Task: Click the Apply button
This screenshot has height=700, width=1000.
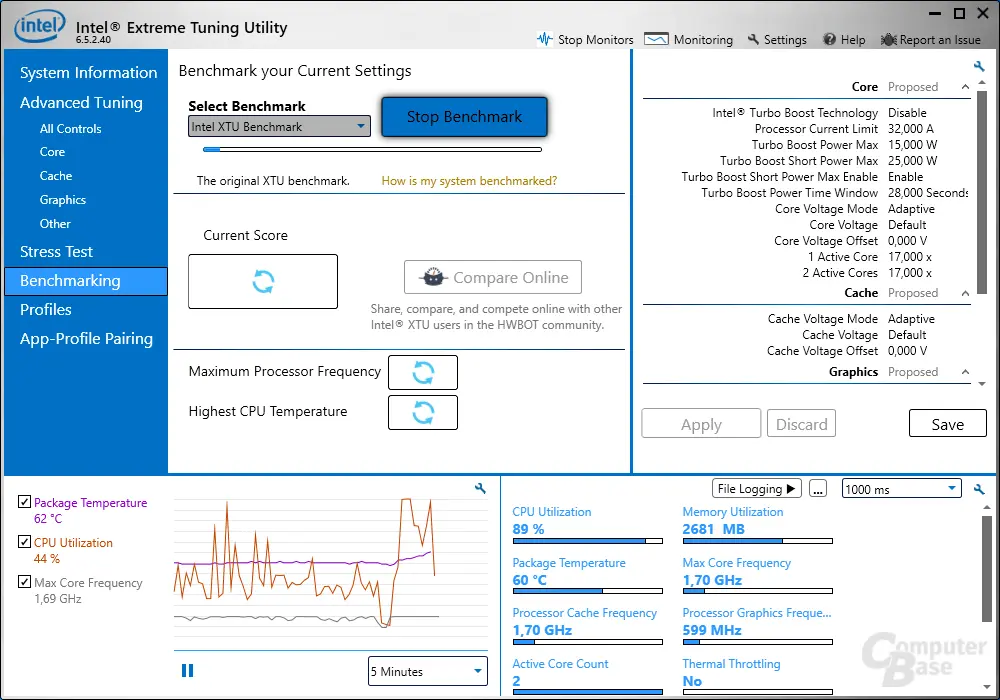Action: click(701, 424)
